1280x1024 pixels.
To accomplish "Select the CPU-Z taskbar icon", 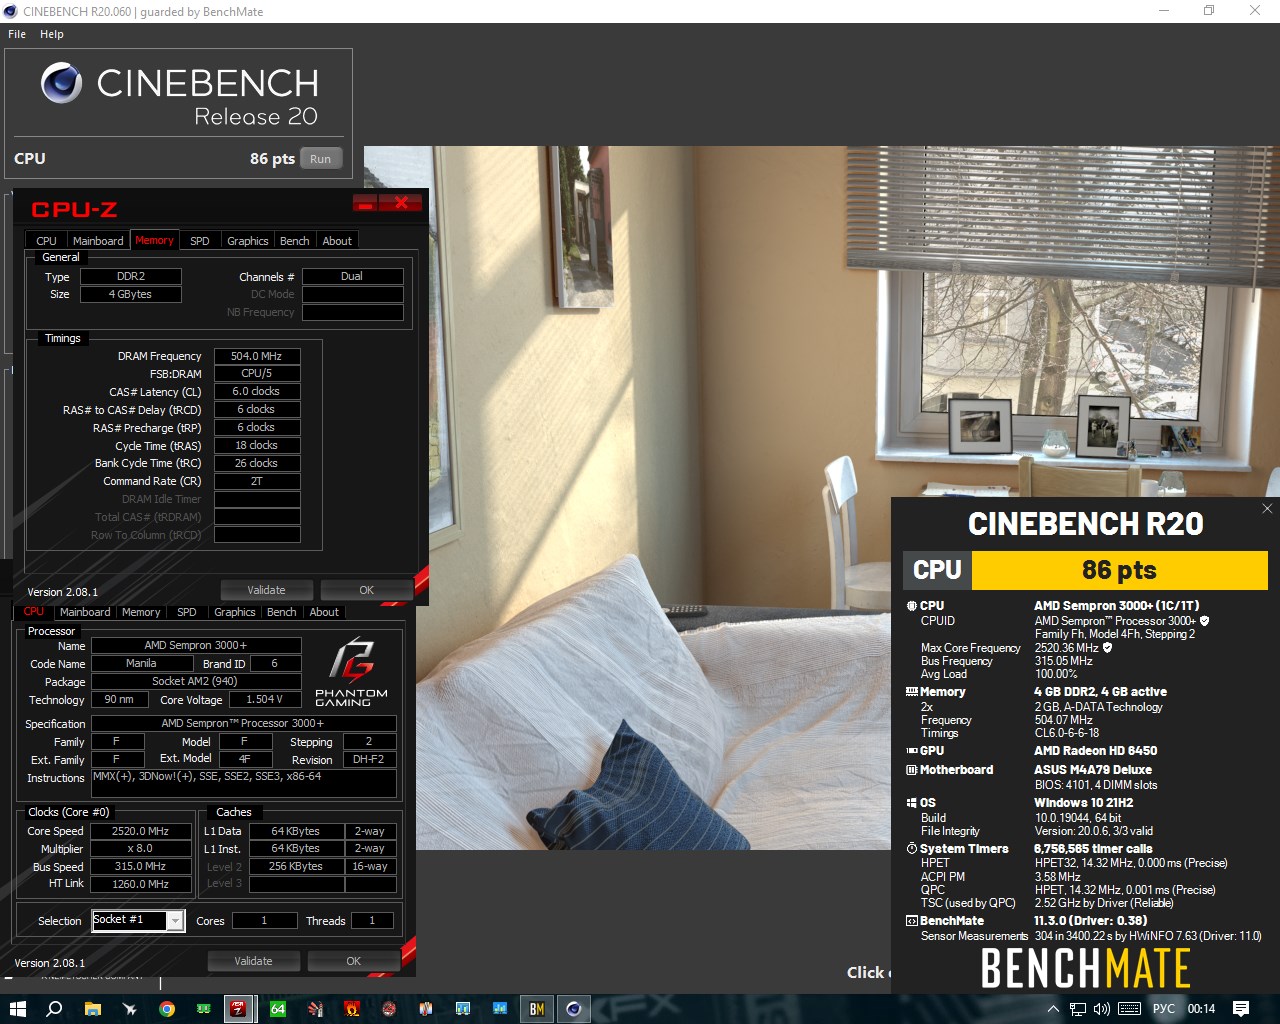I will 238,1009.
